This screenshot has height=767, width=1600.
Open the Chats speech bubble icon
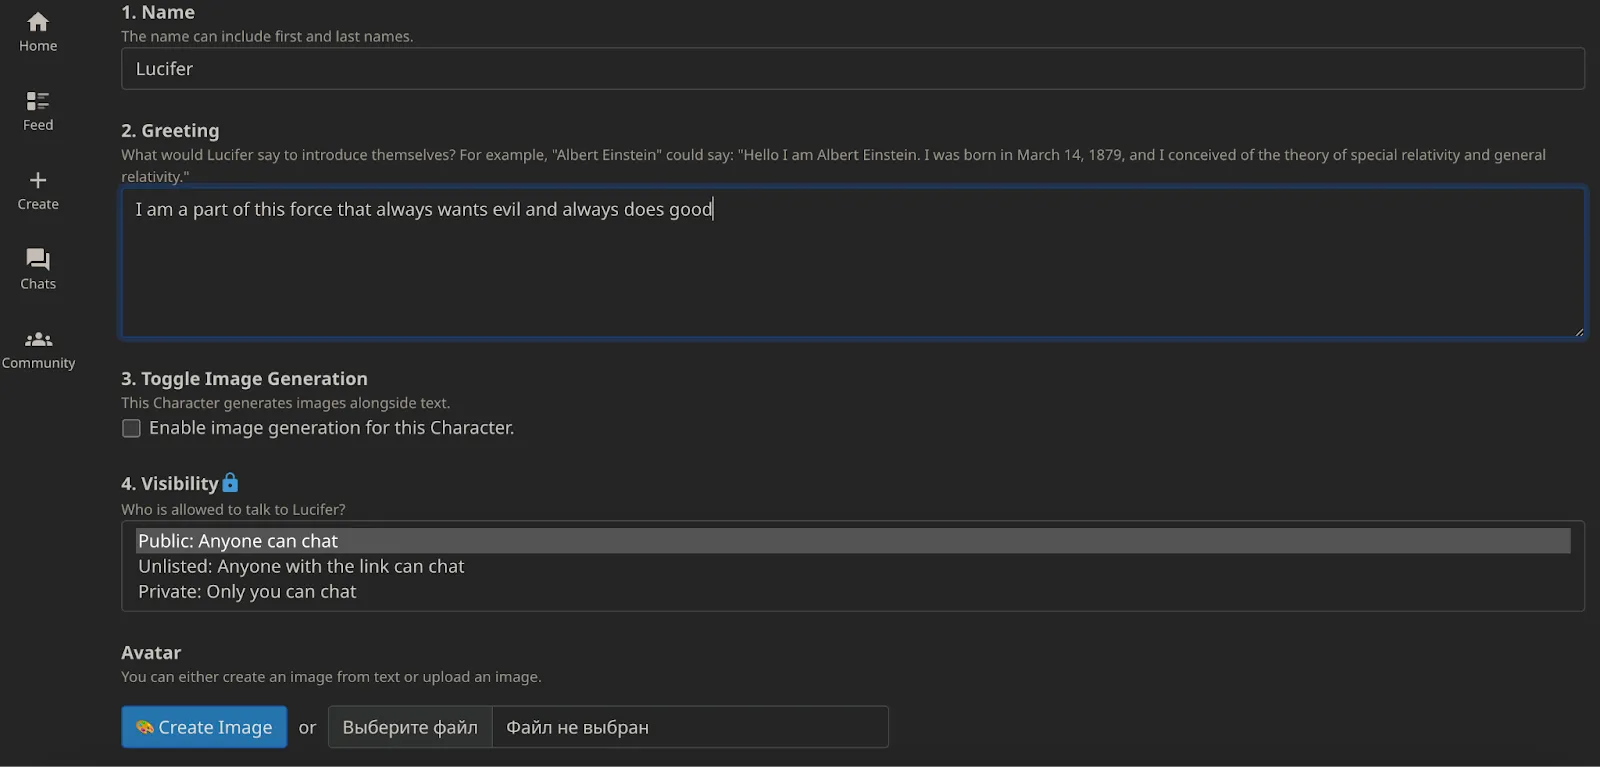(38, 259)
